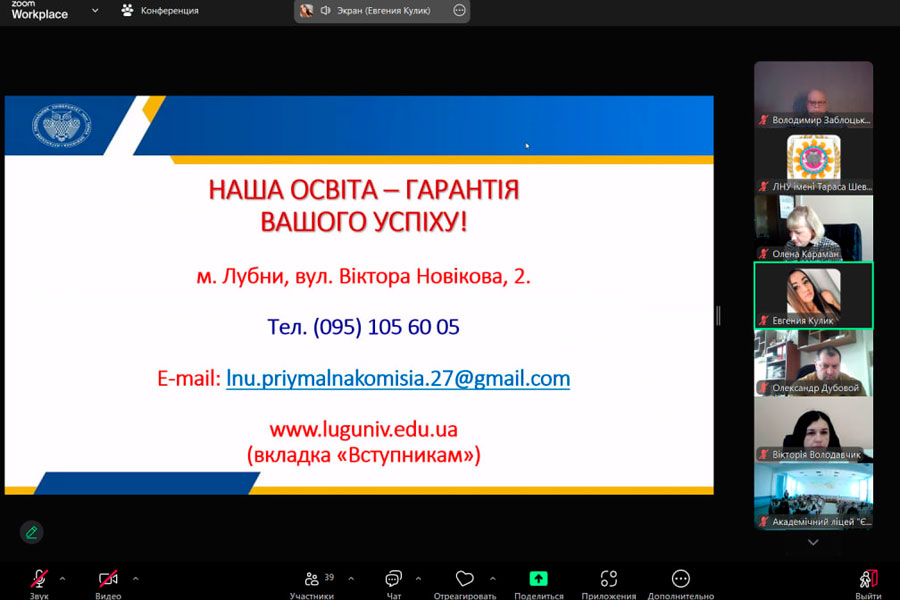Select Академічний ліцей video thumbnail

point(813,497)
